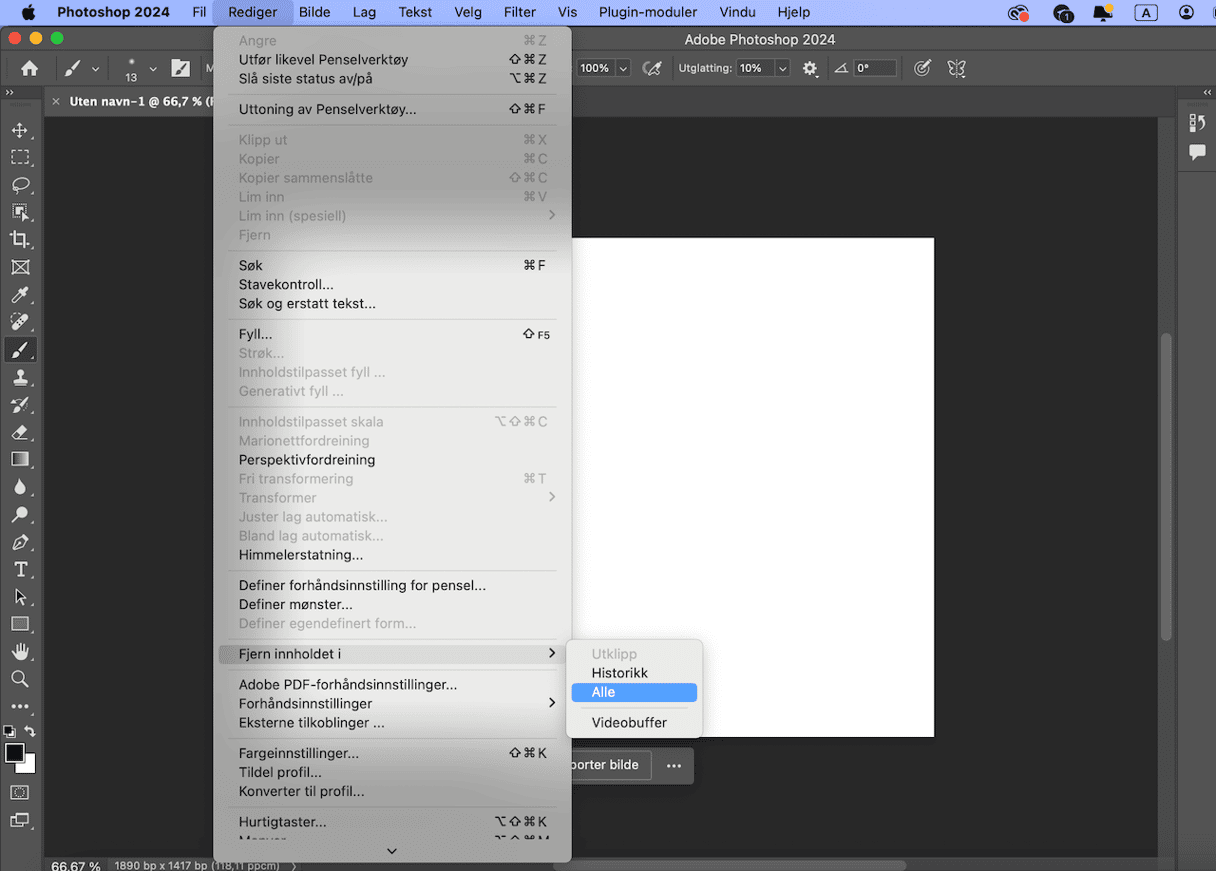This screenshot has height=871, width=1216.
Task: Select the Pen tool
Action: tap(20, 542)
